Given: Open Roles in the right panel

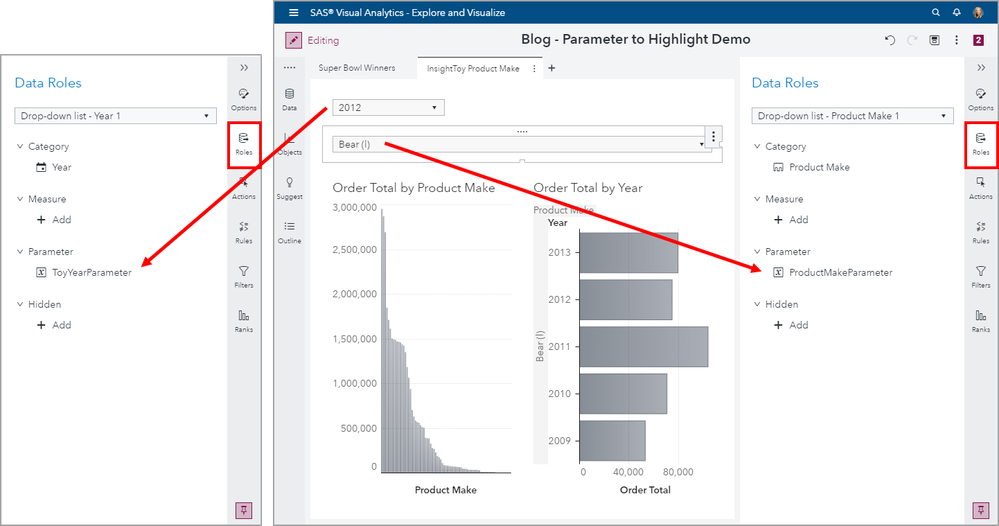Looking at the screenshot, I should coord(981,145).
